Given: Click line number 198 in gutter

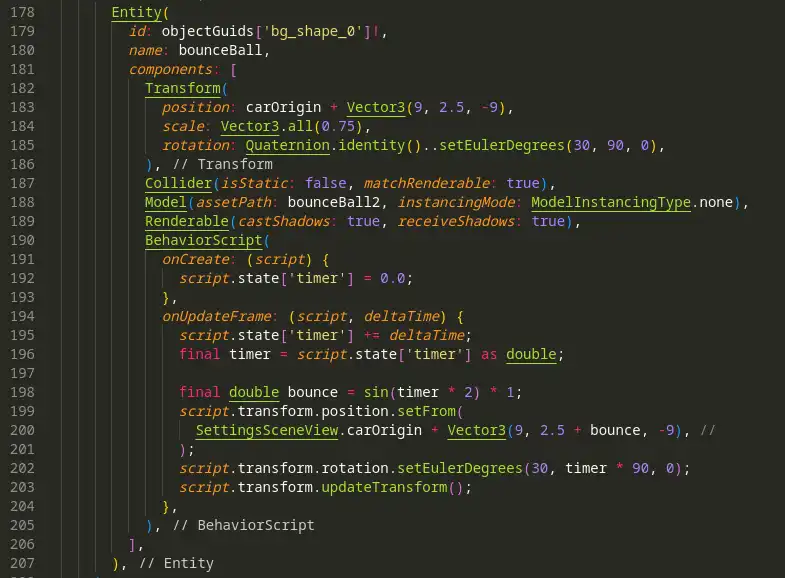Looking at the screenshot, I should 23,392.
